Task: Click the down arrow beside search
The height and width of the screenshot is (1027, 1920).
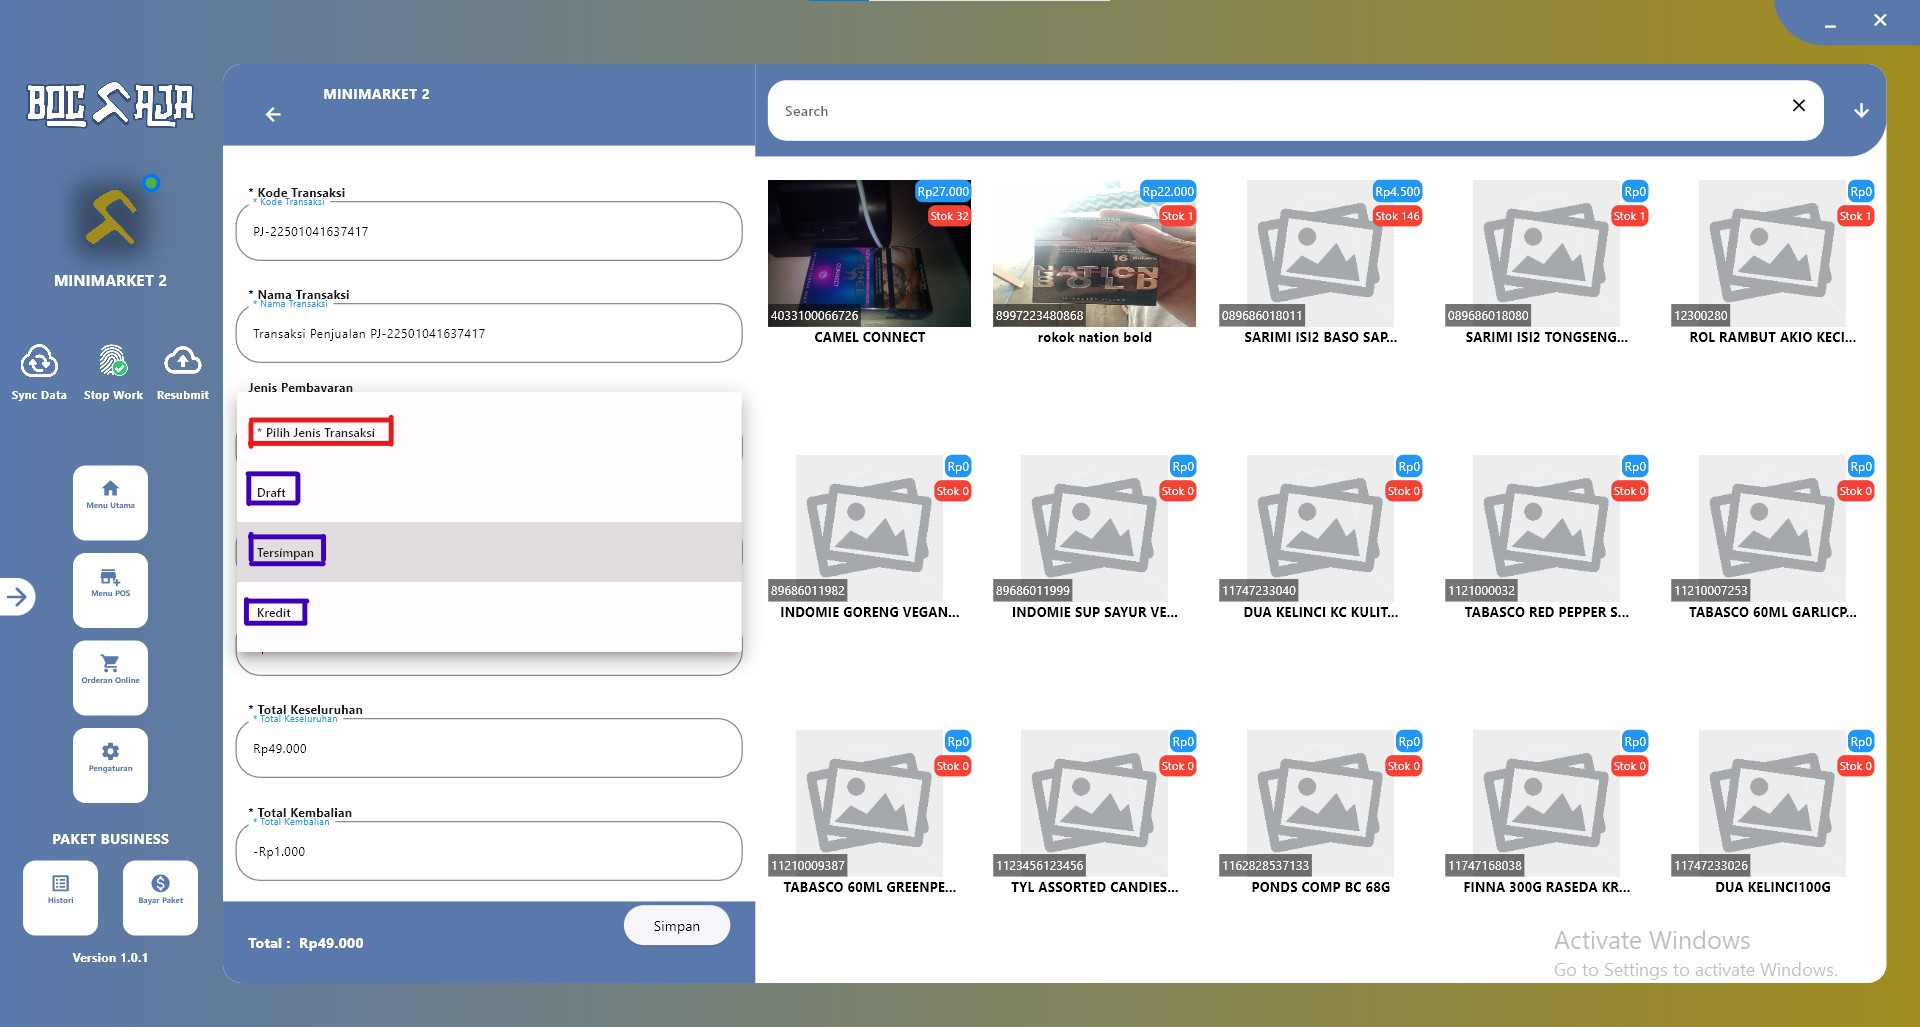Action: tap(1861, 110)
